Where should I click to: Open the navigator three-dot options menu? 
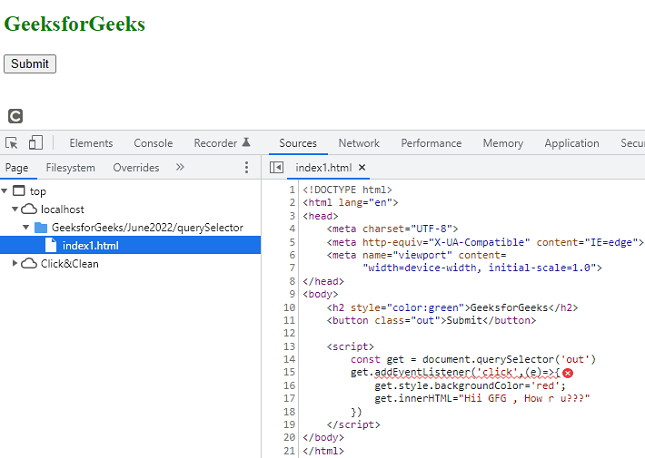pos(246,167)
